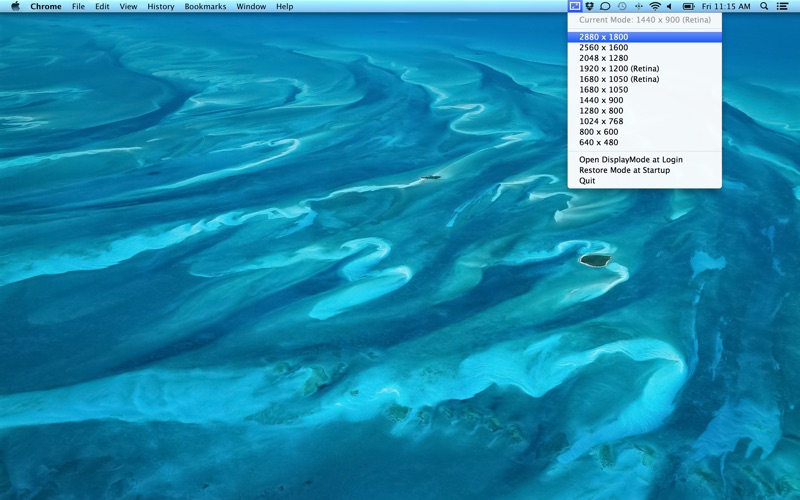Image resolution: width=800 pixels, height=500 pixels.
Task: Click the clock showing Fri 11:15 AM
Action: click(x=726, y=6)
